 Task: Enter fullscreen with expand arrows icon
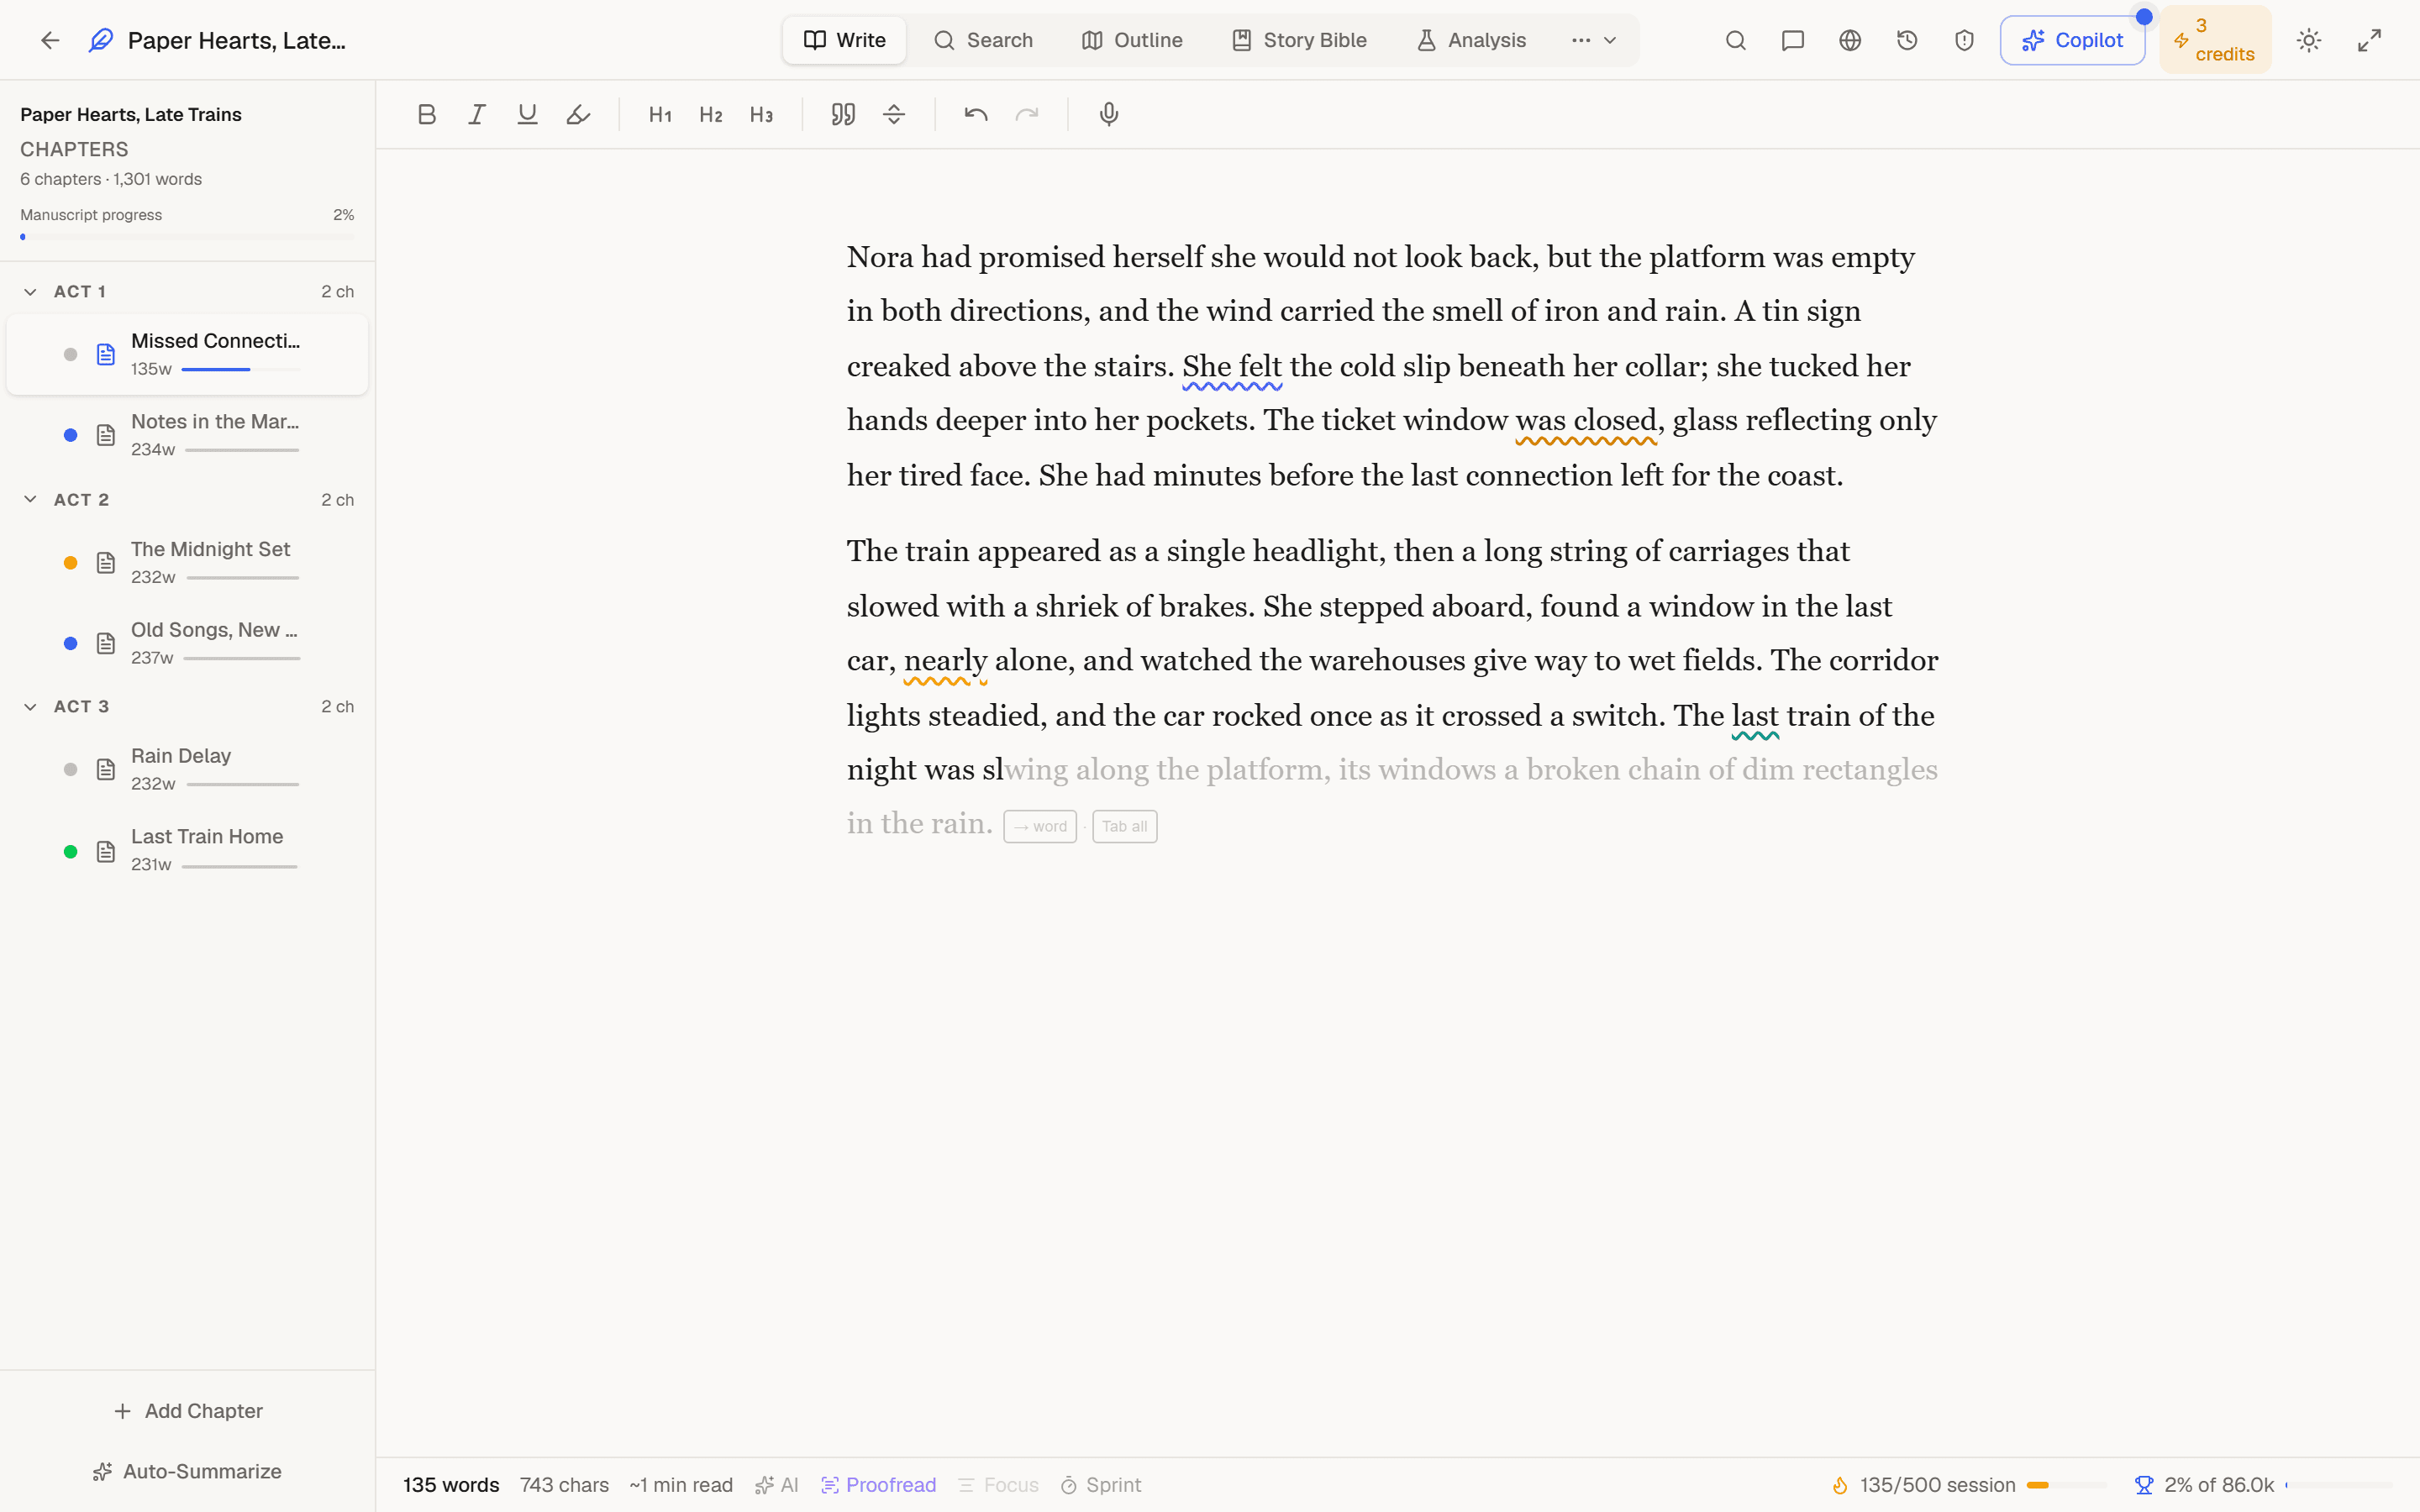(x=2369, y=40)
